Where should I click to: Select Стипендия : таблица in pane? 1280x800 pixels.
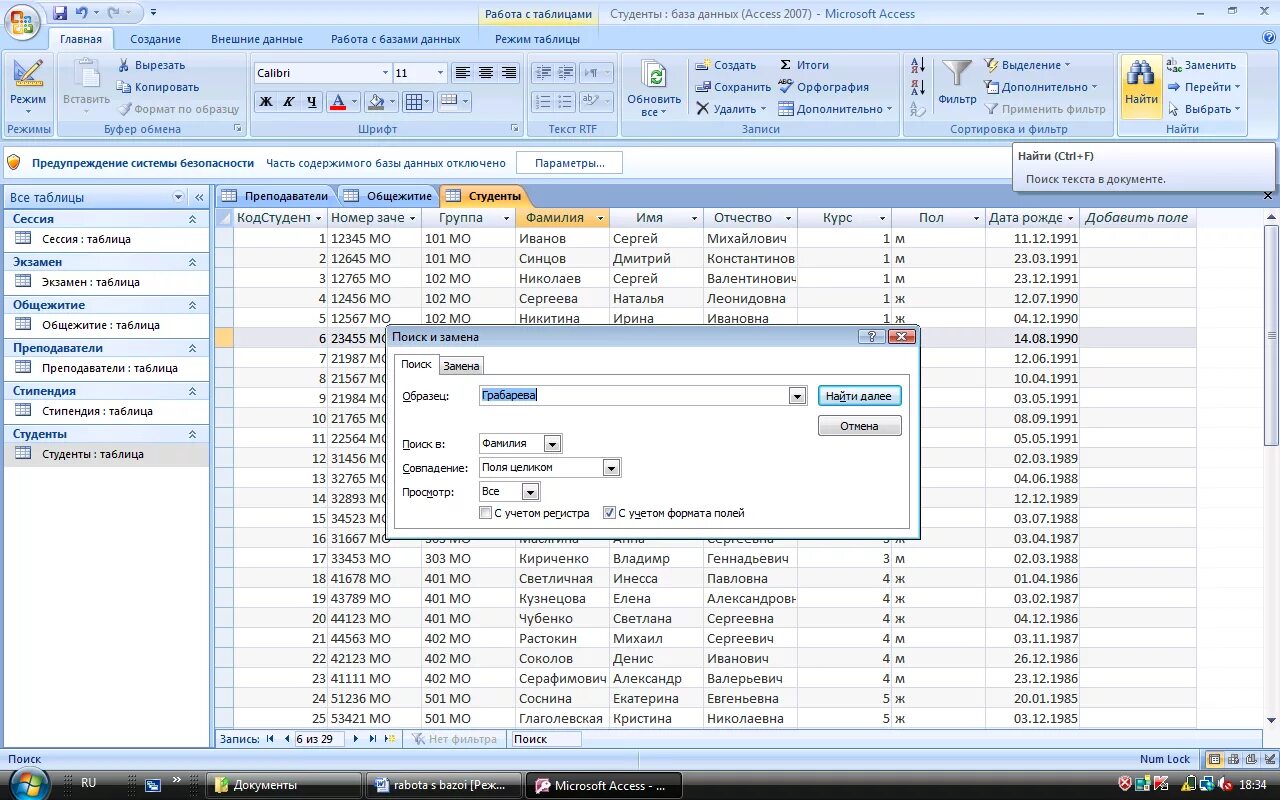coord(97,411)
